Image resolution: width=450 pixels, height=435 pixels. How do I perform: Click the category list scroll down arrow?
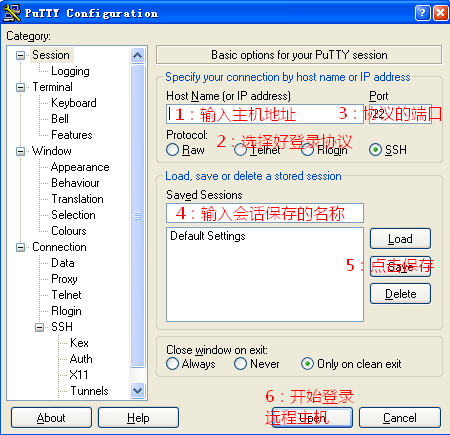[138, 390]
